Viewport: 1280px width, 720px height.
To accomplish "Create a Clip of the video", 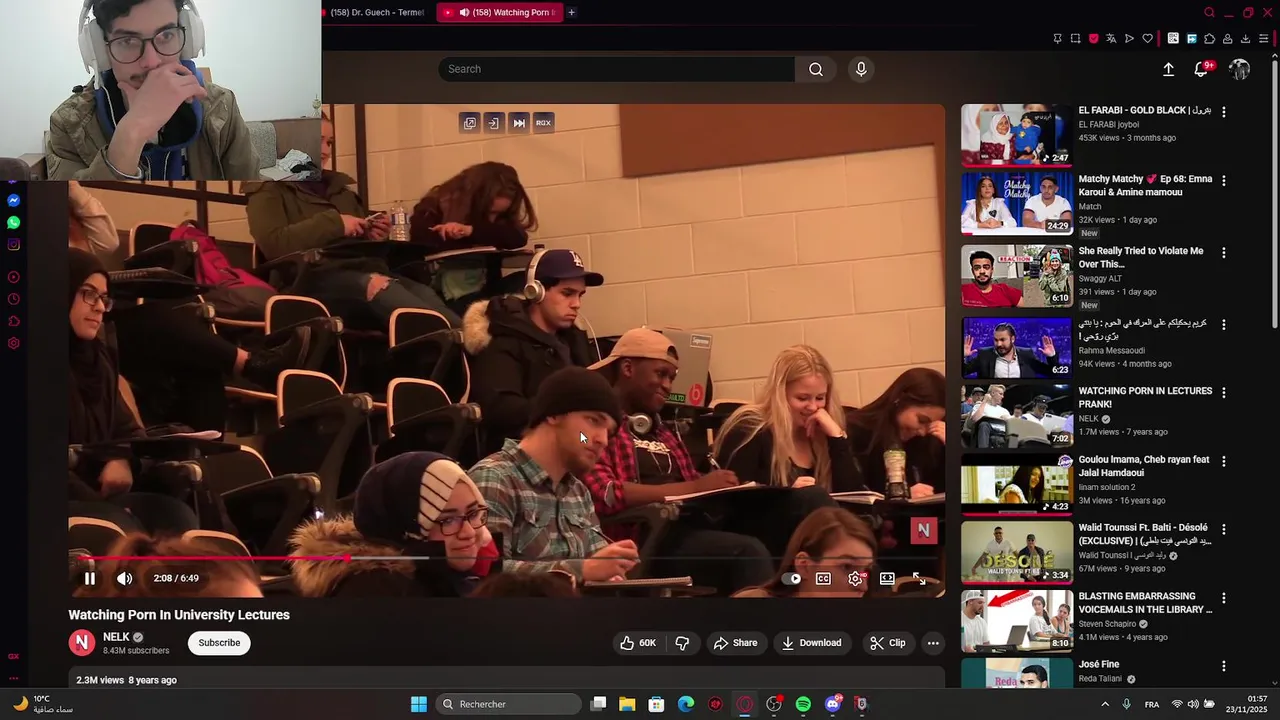I will coord(887,643).
